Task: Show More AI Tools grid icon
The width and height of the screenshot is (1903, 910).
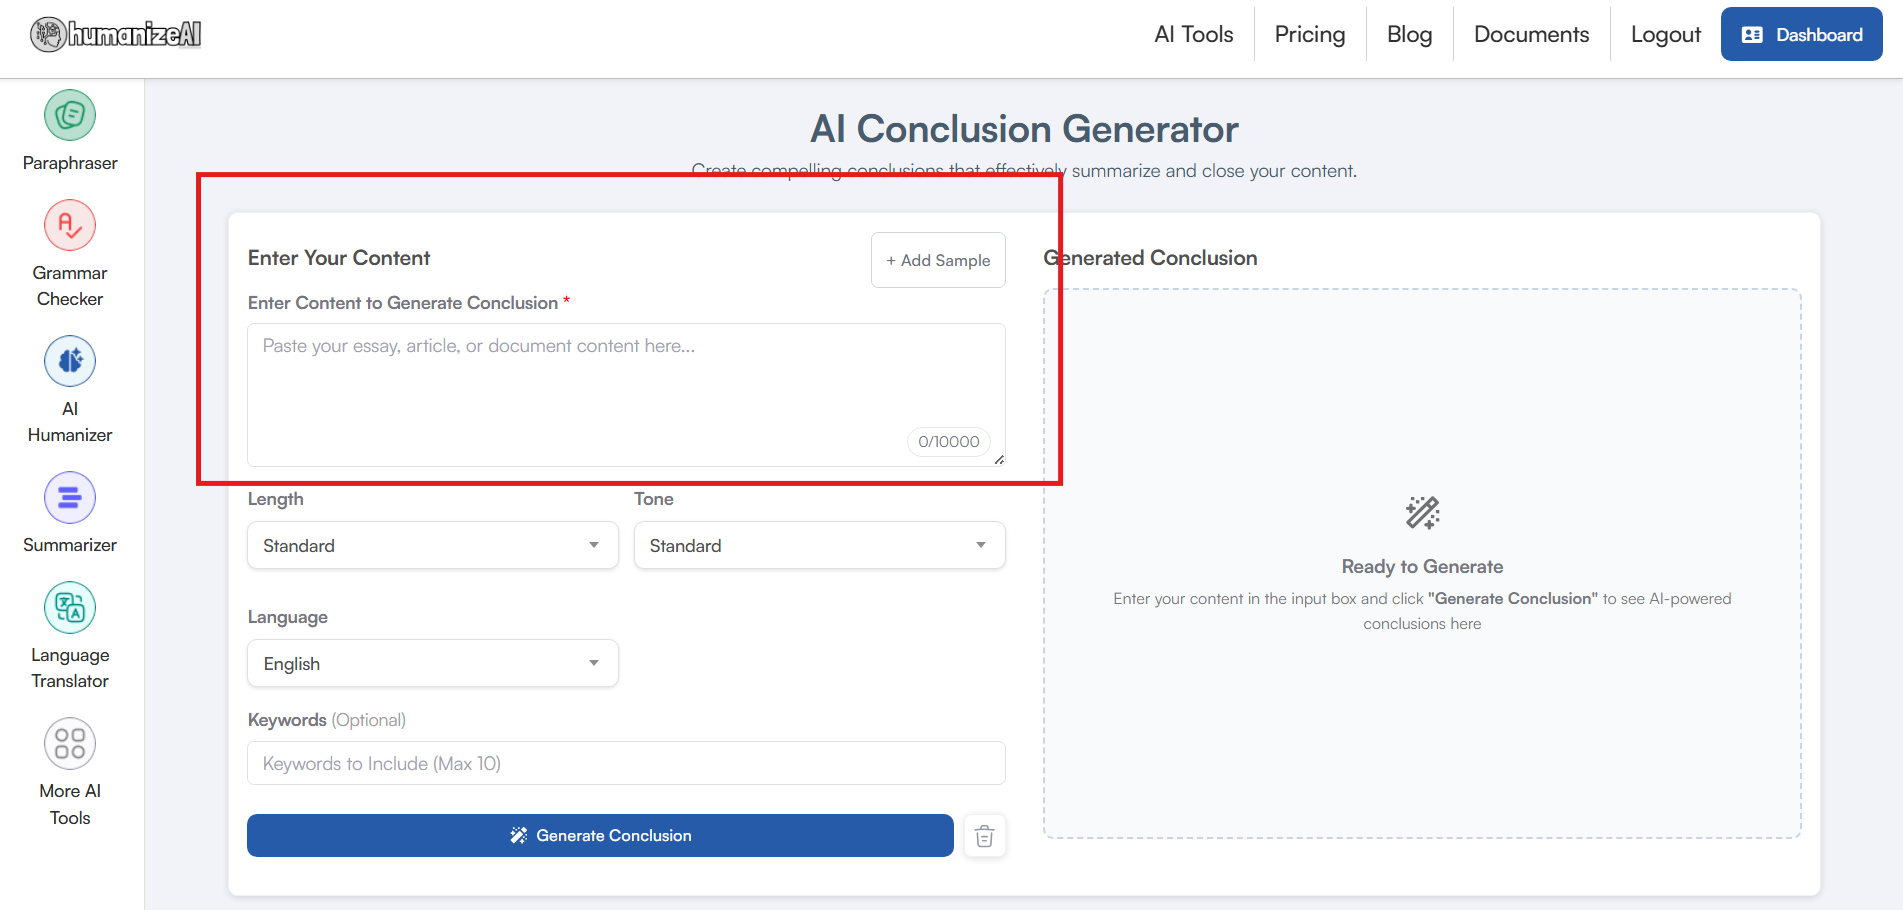Action: pyautogui.click(x=70, y=743)
